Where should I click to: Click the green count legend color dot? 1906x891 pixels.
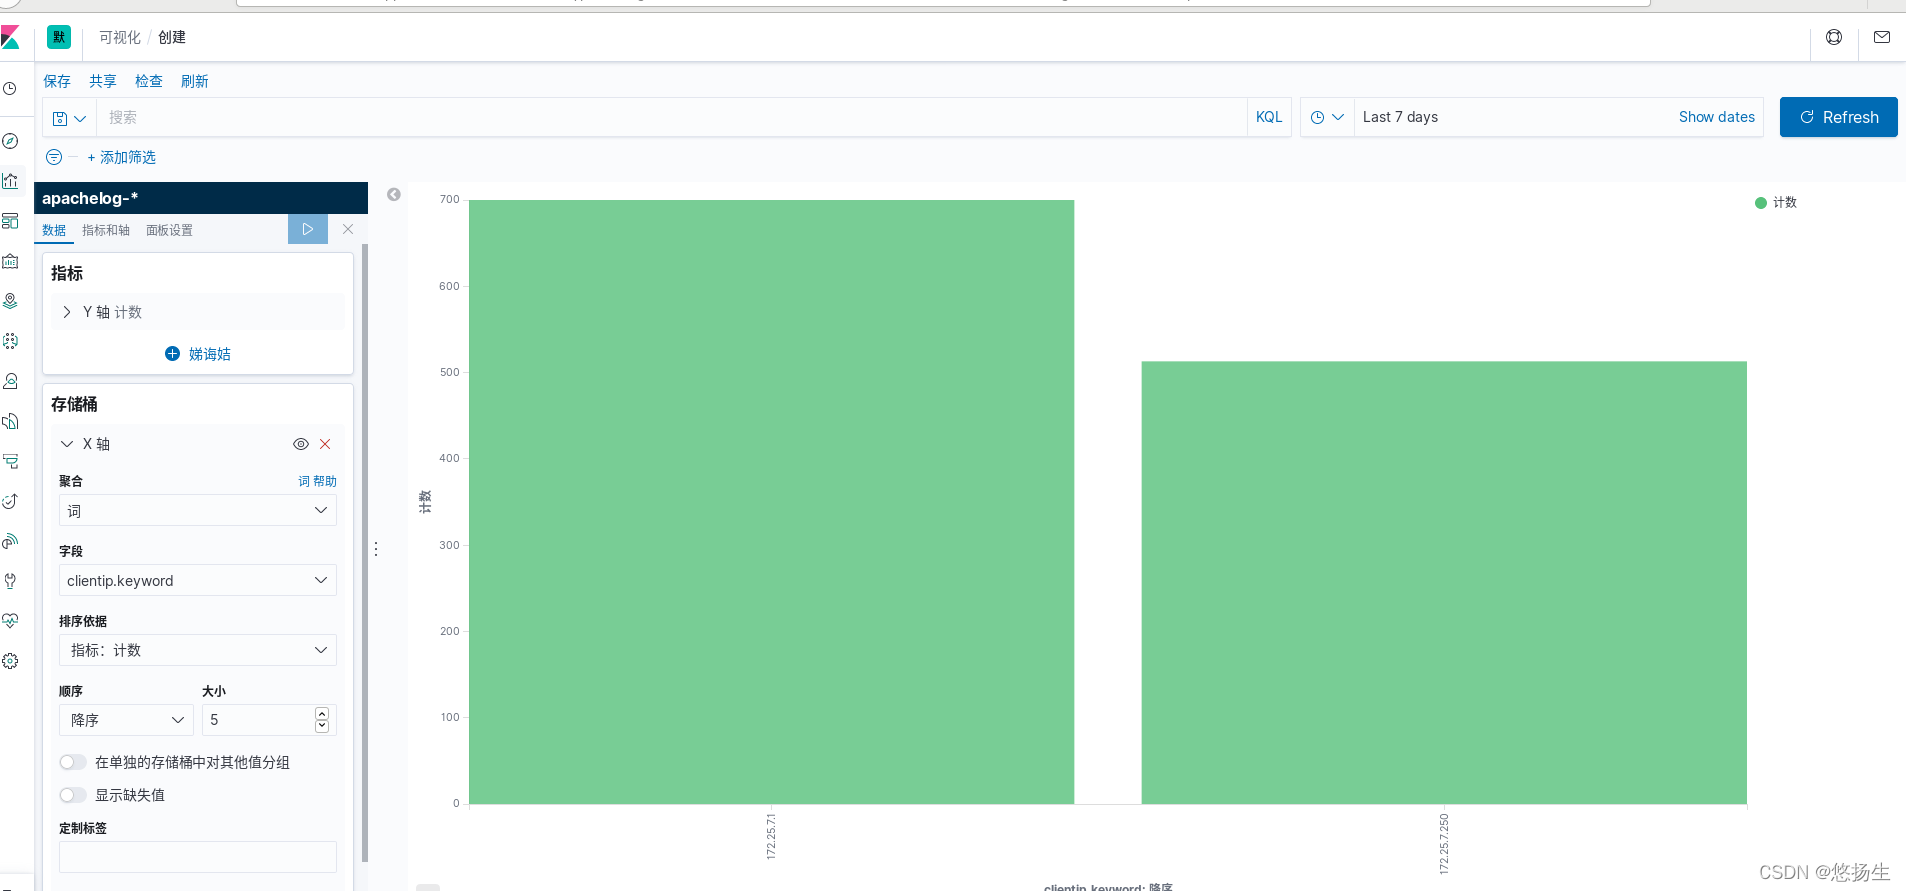click(x=1761, y=203)
